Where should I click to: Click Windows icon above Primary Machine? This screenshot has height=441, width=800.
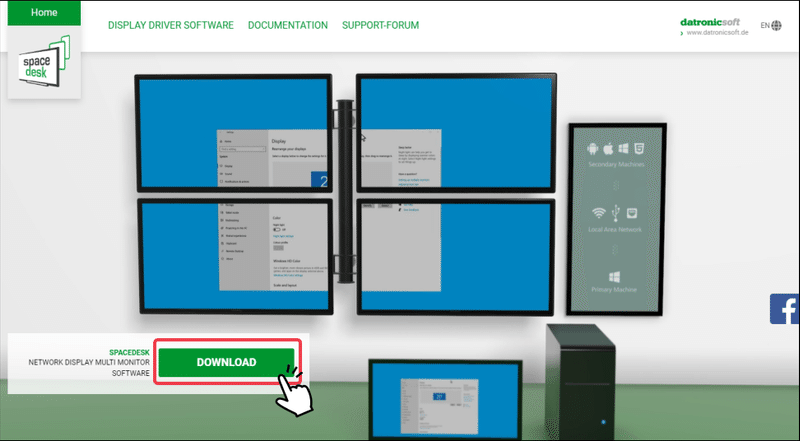614,277
